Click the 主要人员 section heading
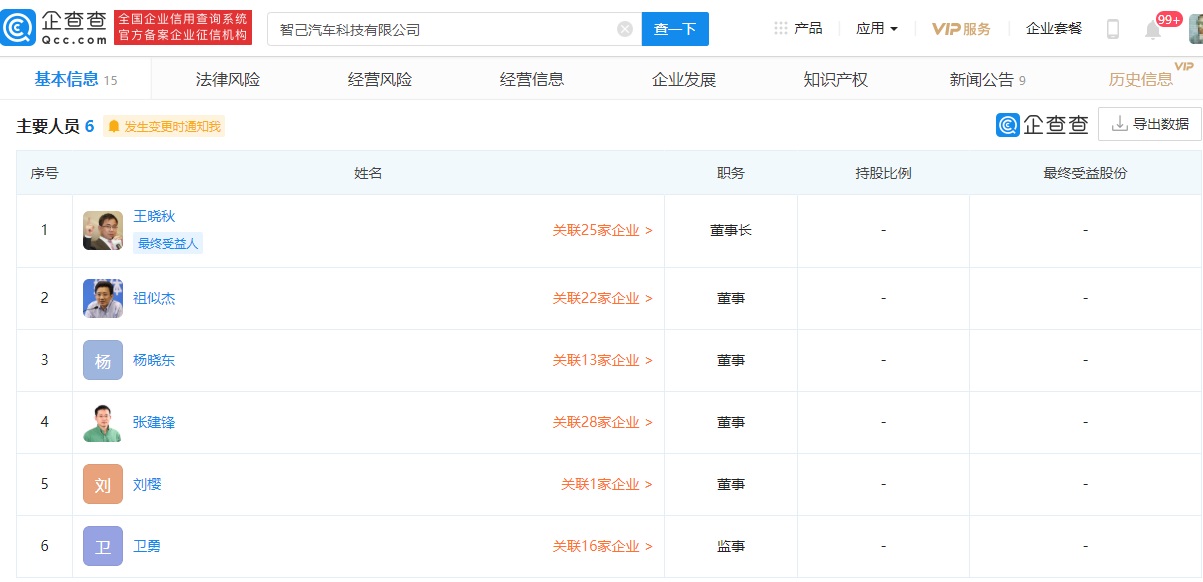Screen dimensions: 1203x582 48,126
